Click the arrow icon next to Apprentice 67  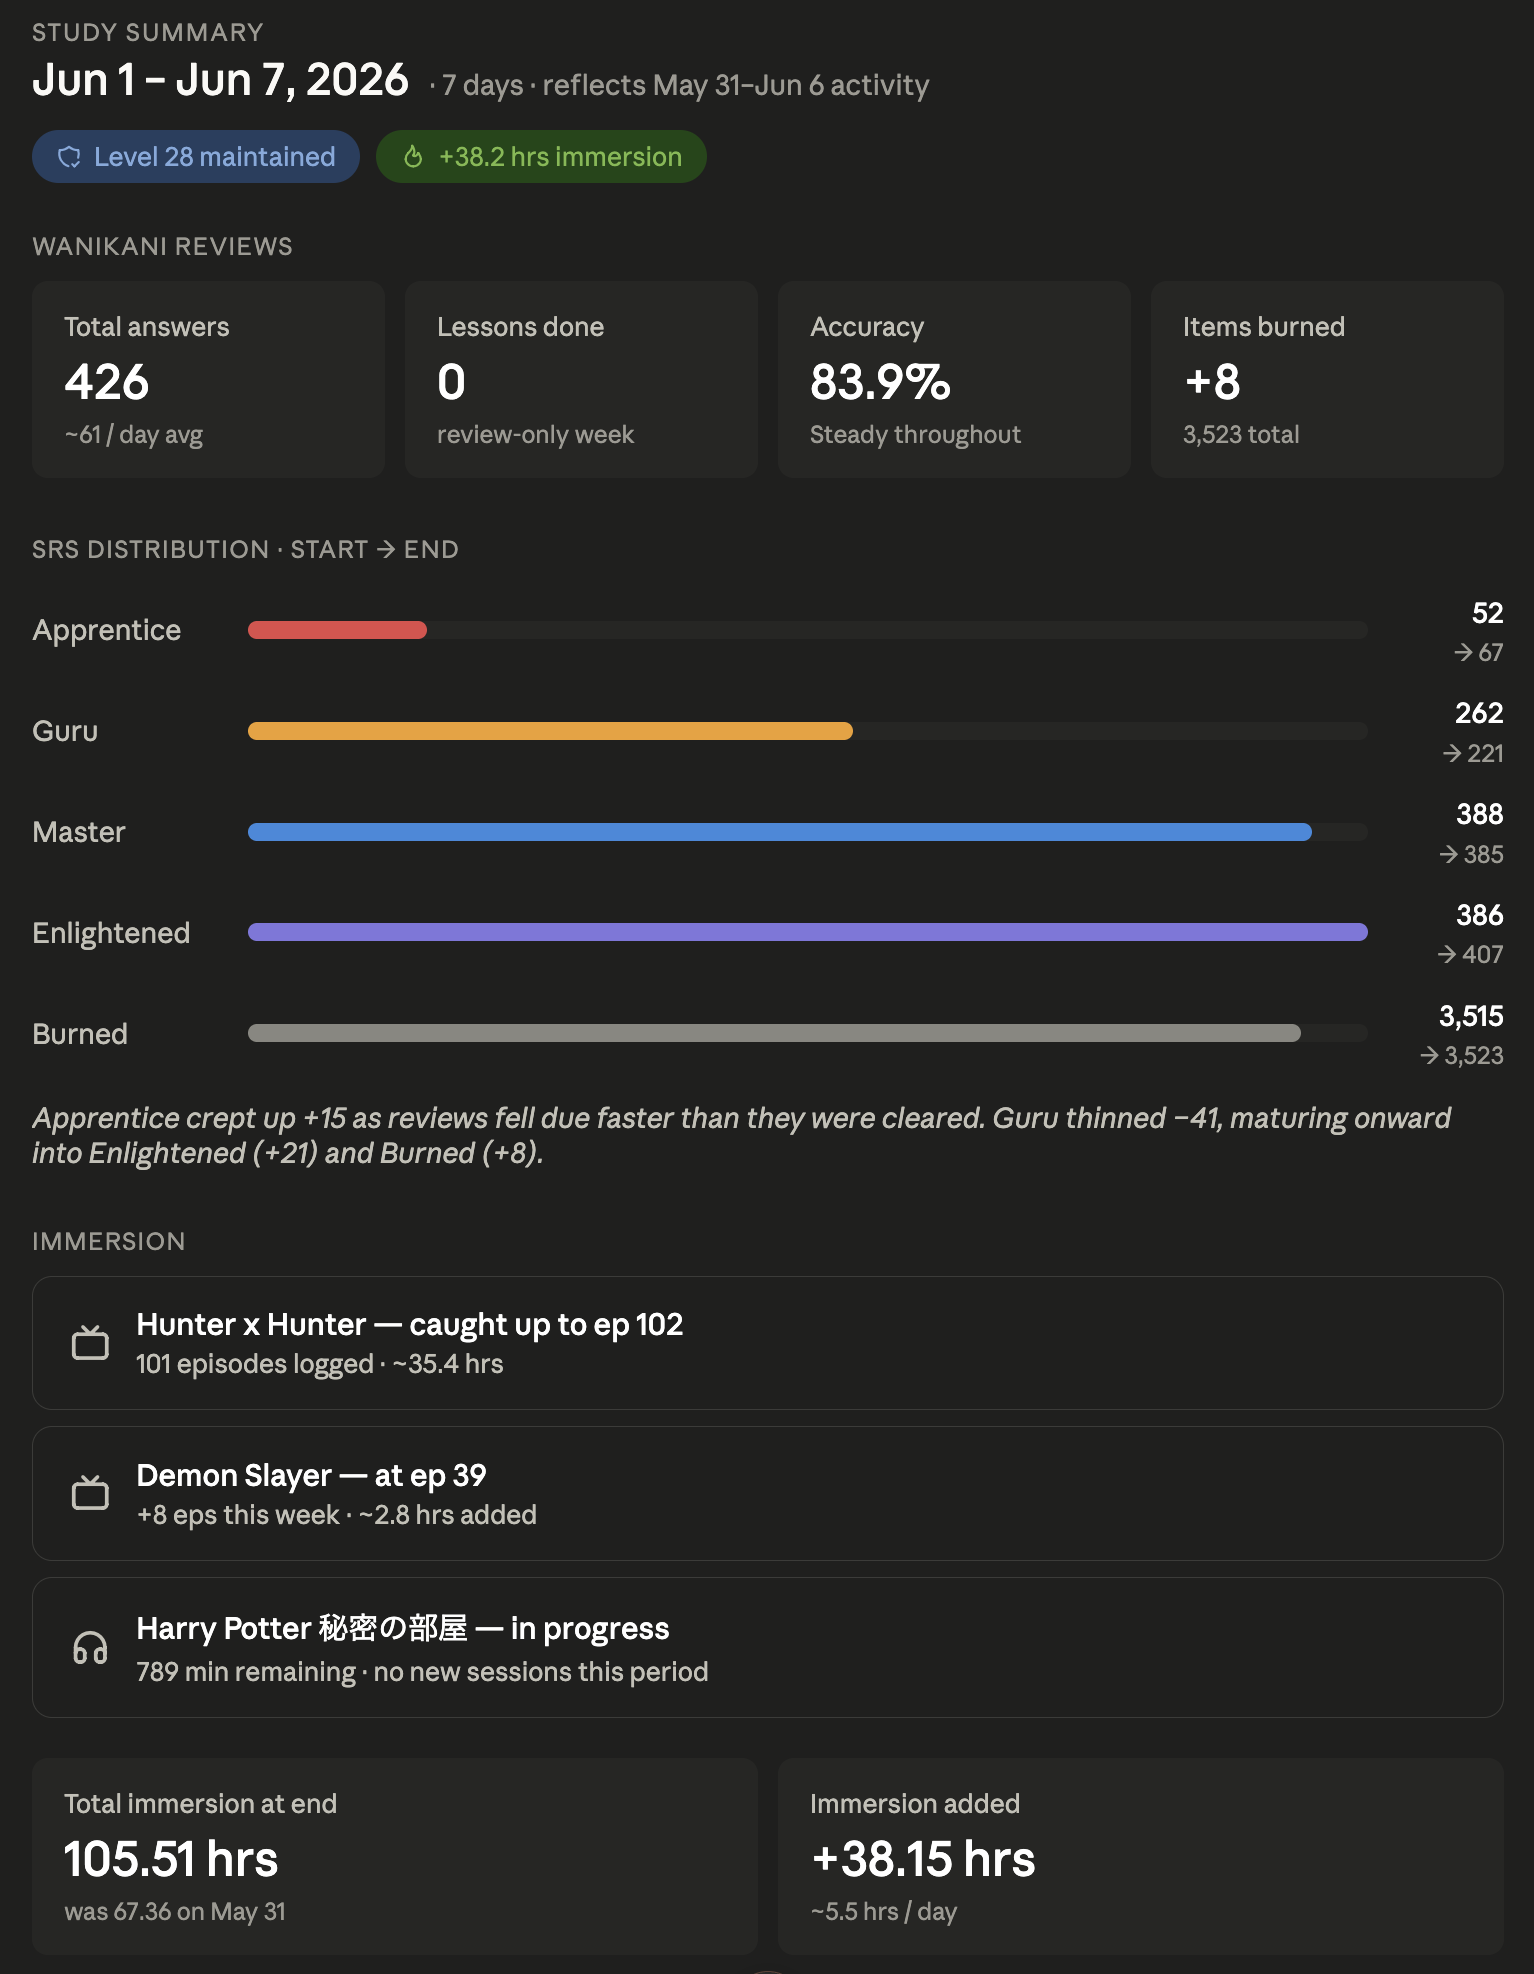coord(1463,652)
